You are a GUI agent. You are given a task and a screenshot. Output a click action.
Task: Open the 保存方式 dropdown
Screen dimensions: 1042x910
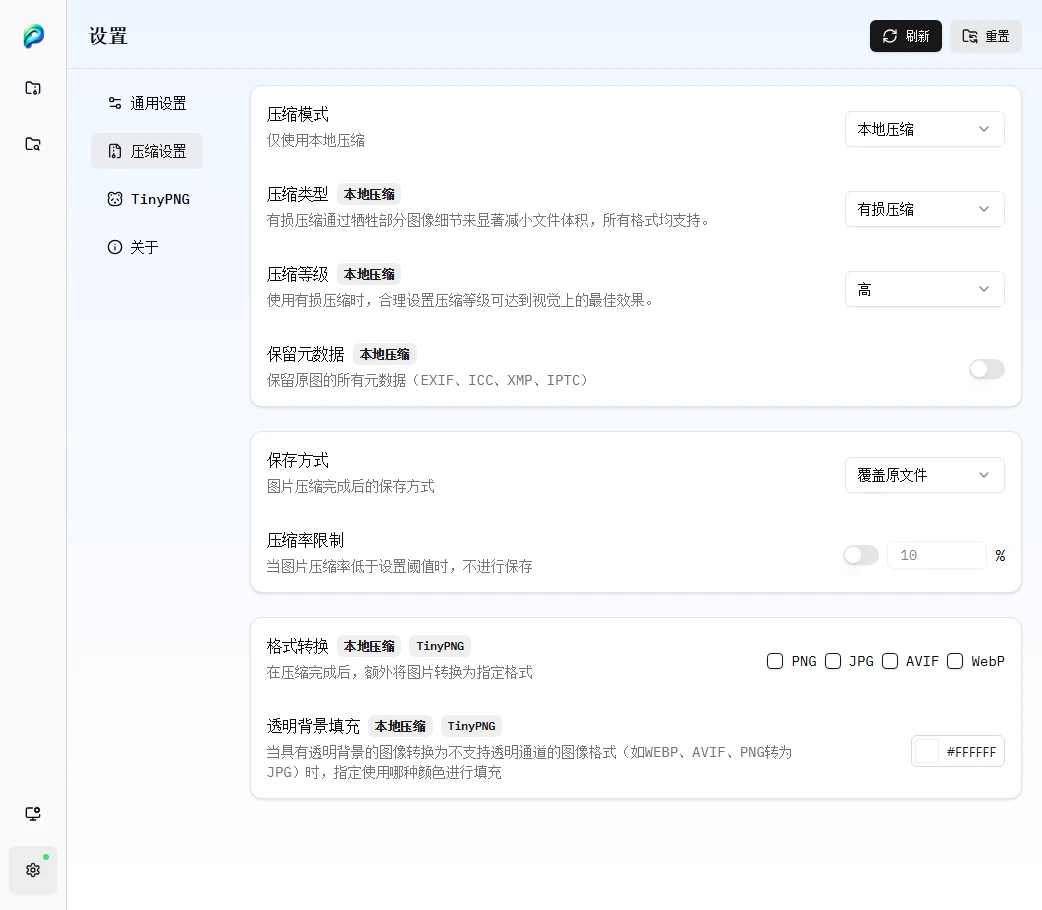(x=924, y=475)
